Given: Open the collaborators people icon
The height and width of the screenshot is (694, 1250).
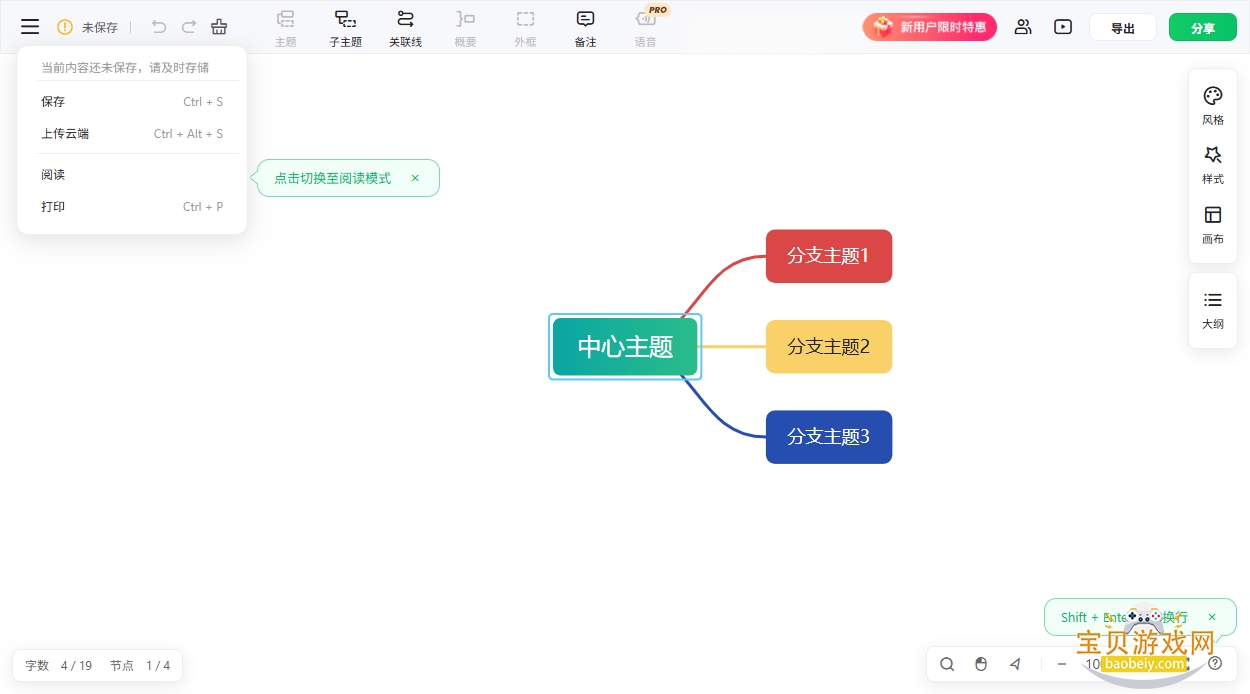Looking at the screenshot, I should [1022, 27].
